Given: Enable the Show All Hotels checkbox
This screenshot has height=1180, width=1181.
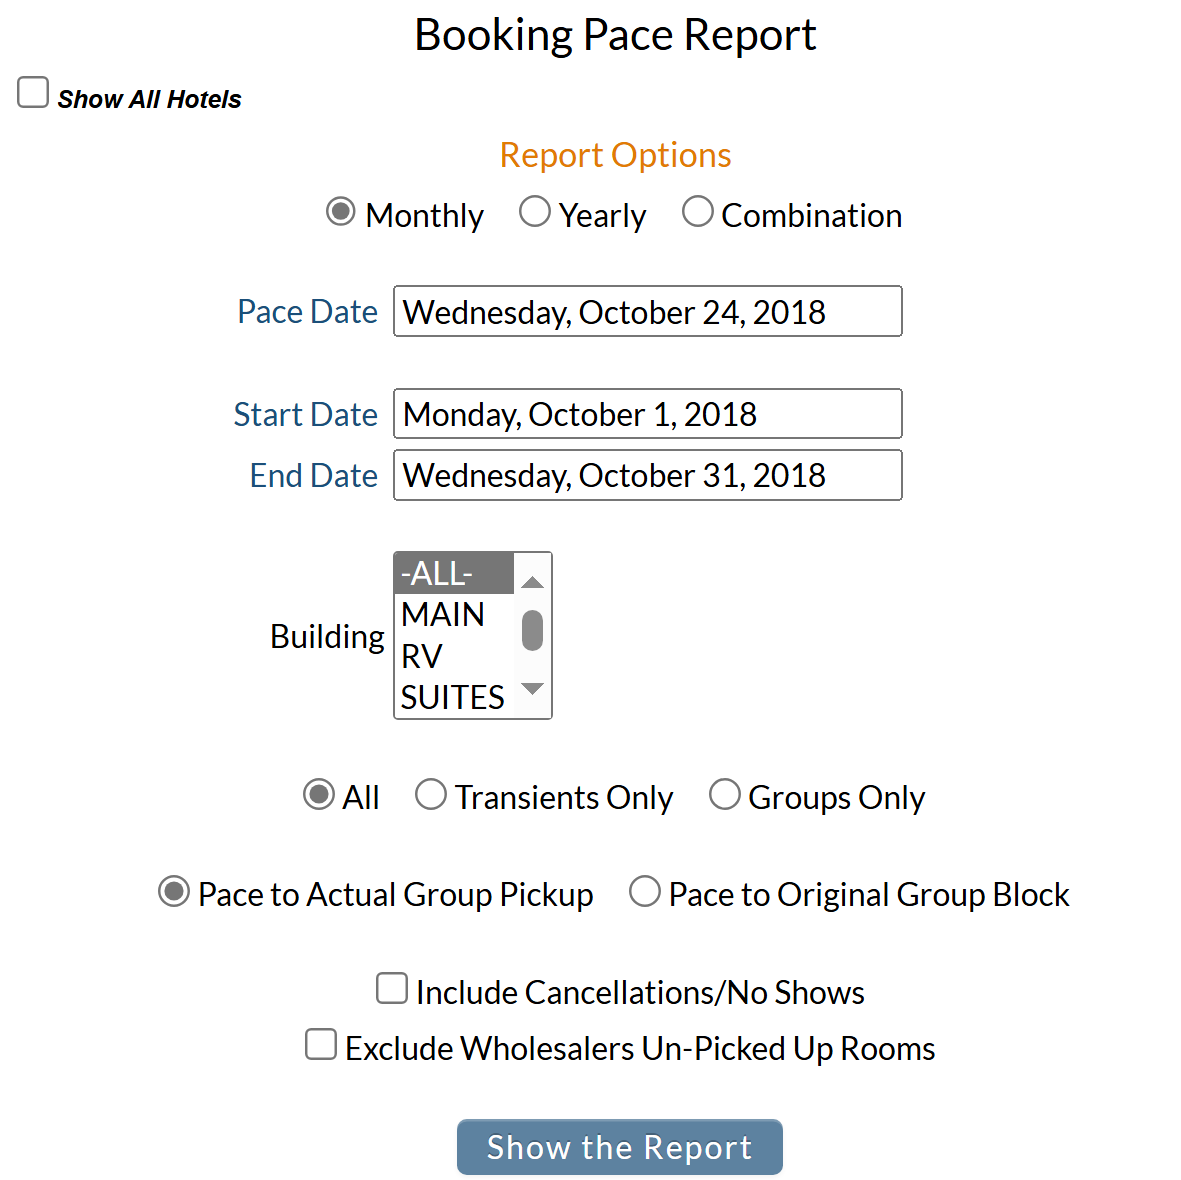Looking at the screenshot, I should 33,92.
